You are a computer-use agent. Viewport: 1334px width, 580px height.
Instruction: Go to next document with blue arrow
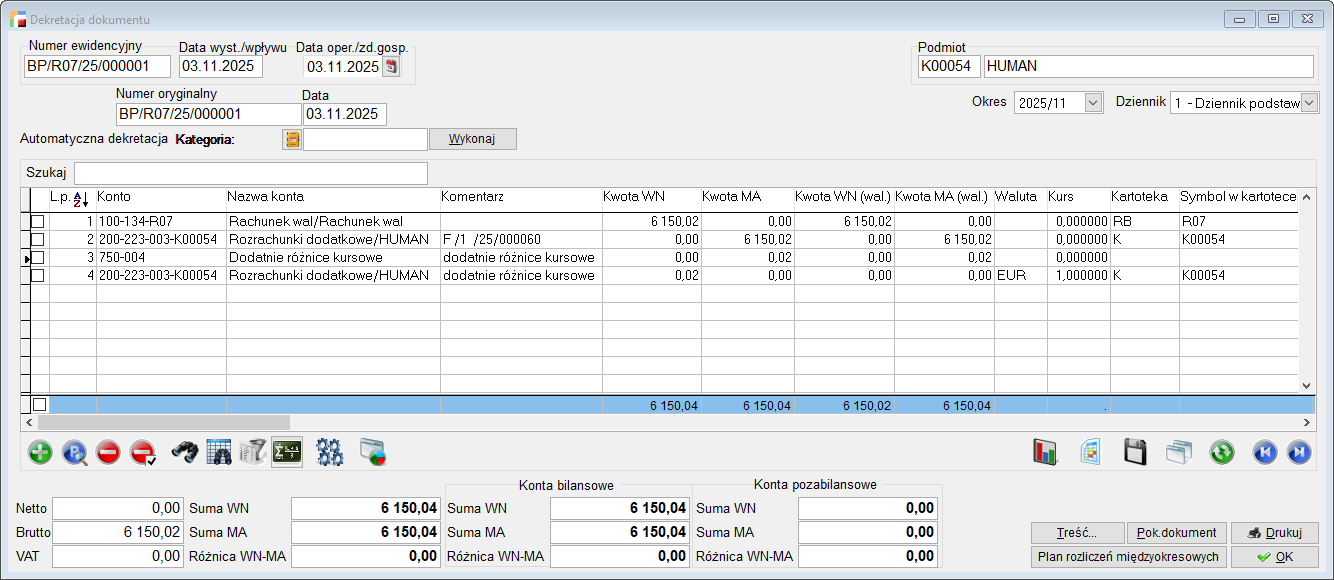pyautogui.click(x=1299, y=453)
